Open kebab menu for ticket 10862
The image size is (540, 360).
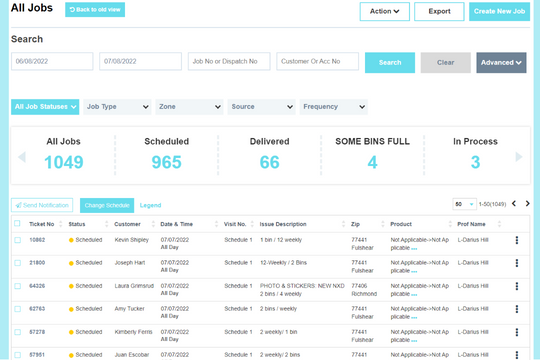pyautogui.click(x=517, y=240)
